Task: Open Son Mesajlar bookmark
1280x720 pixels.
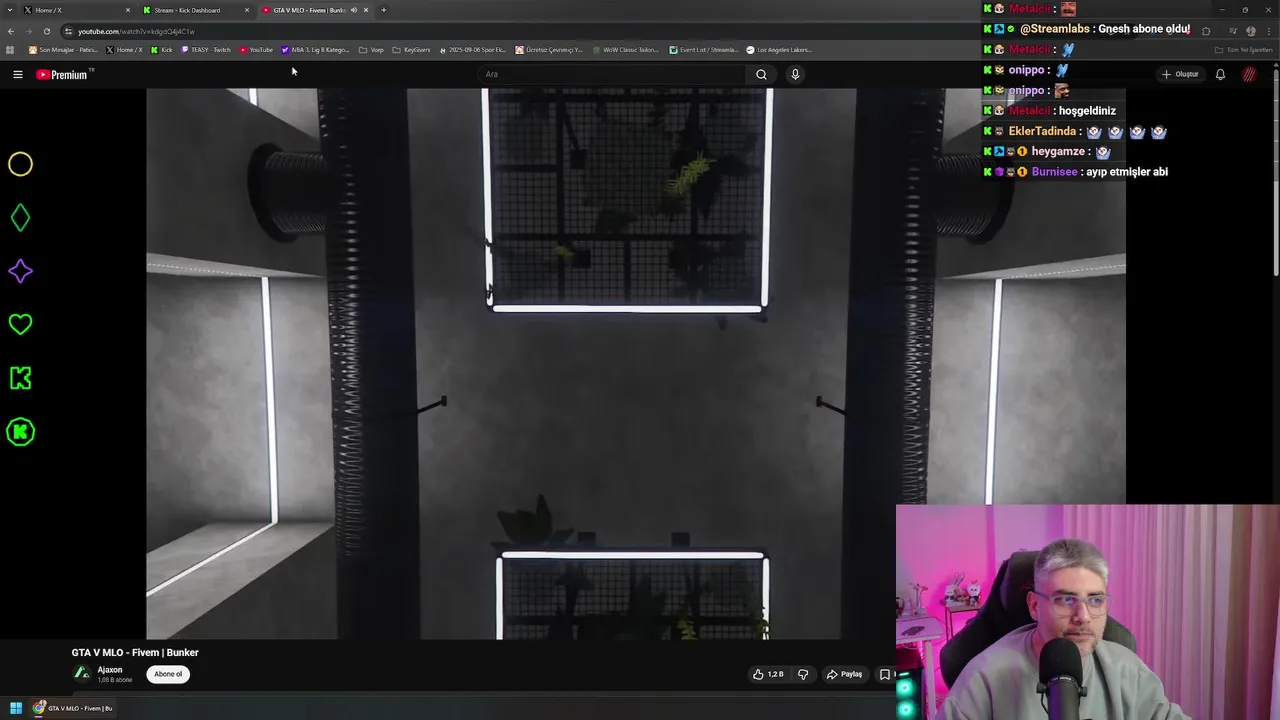Action: coord(63,50)
